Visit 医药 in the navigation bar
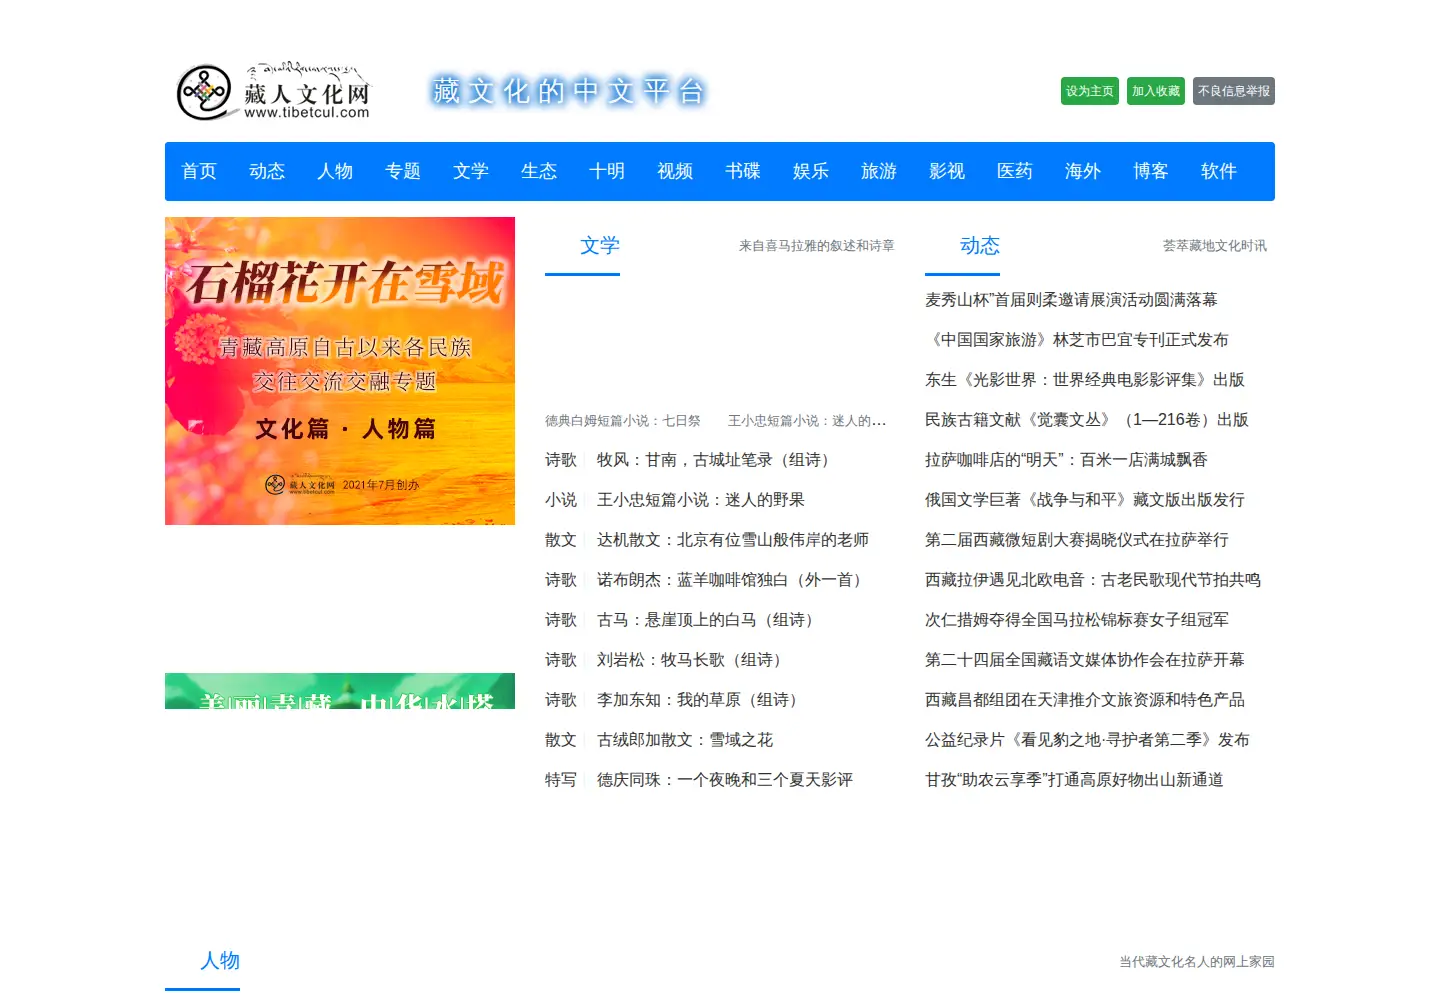The width and height of the screenshot is (1440, 1000). (1015, 171)
